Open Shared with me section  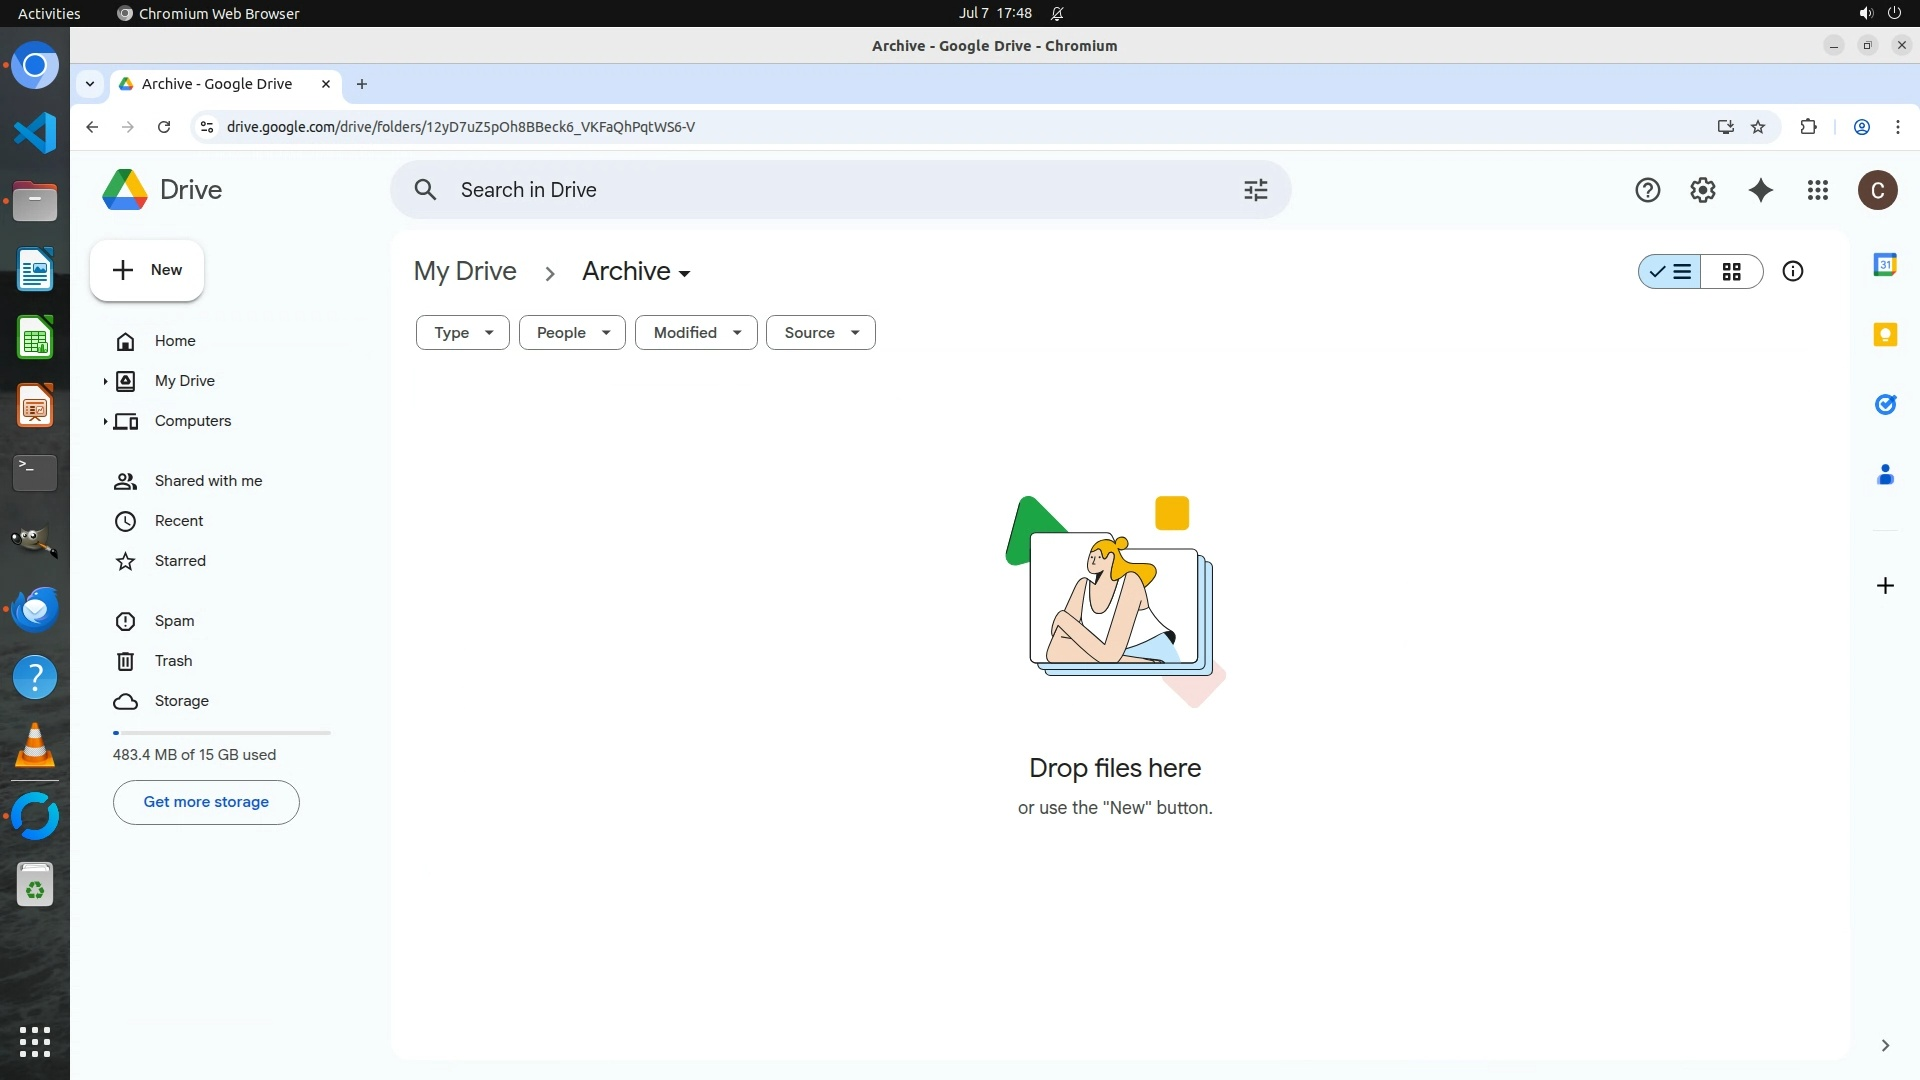pyautogui.click(x=208, y=481)
